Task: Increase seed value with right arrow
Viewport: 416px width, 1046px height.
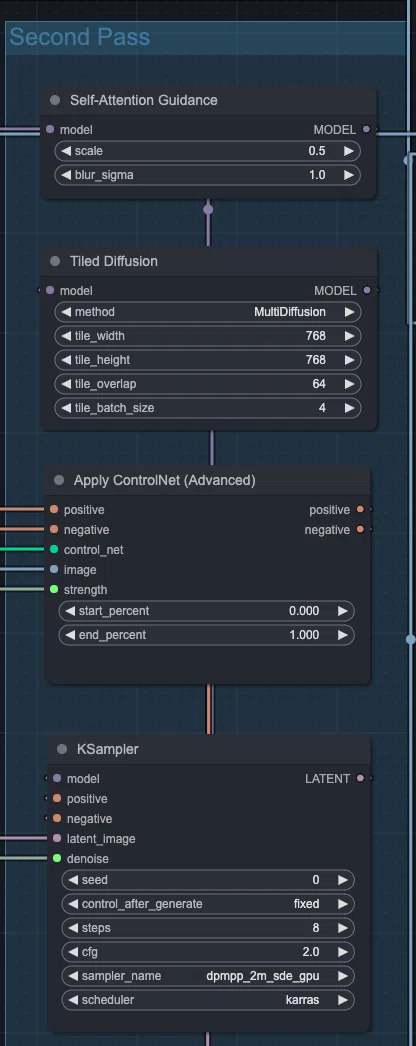Action: pos(343,881)
